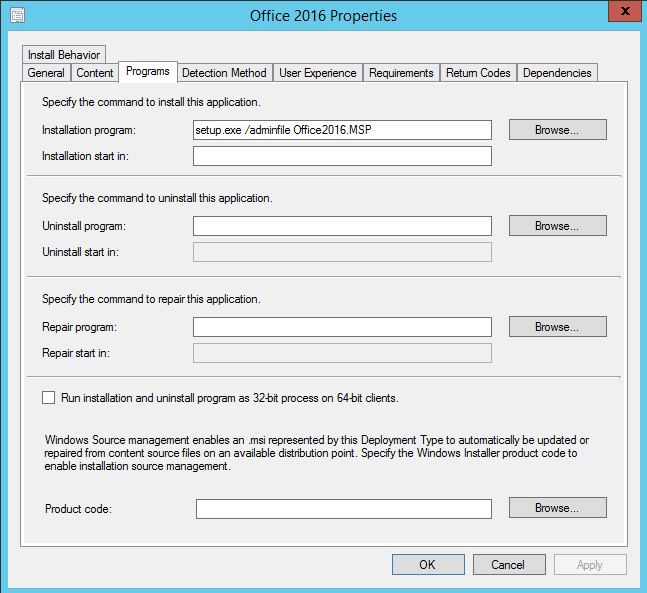Screen dimensions: 647x593
Task: Switch to the General tab
Action: coord(46,73)
